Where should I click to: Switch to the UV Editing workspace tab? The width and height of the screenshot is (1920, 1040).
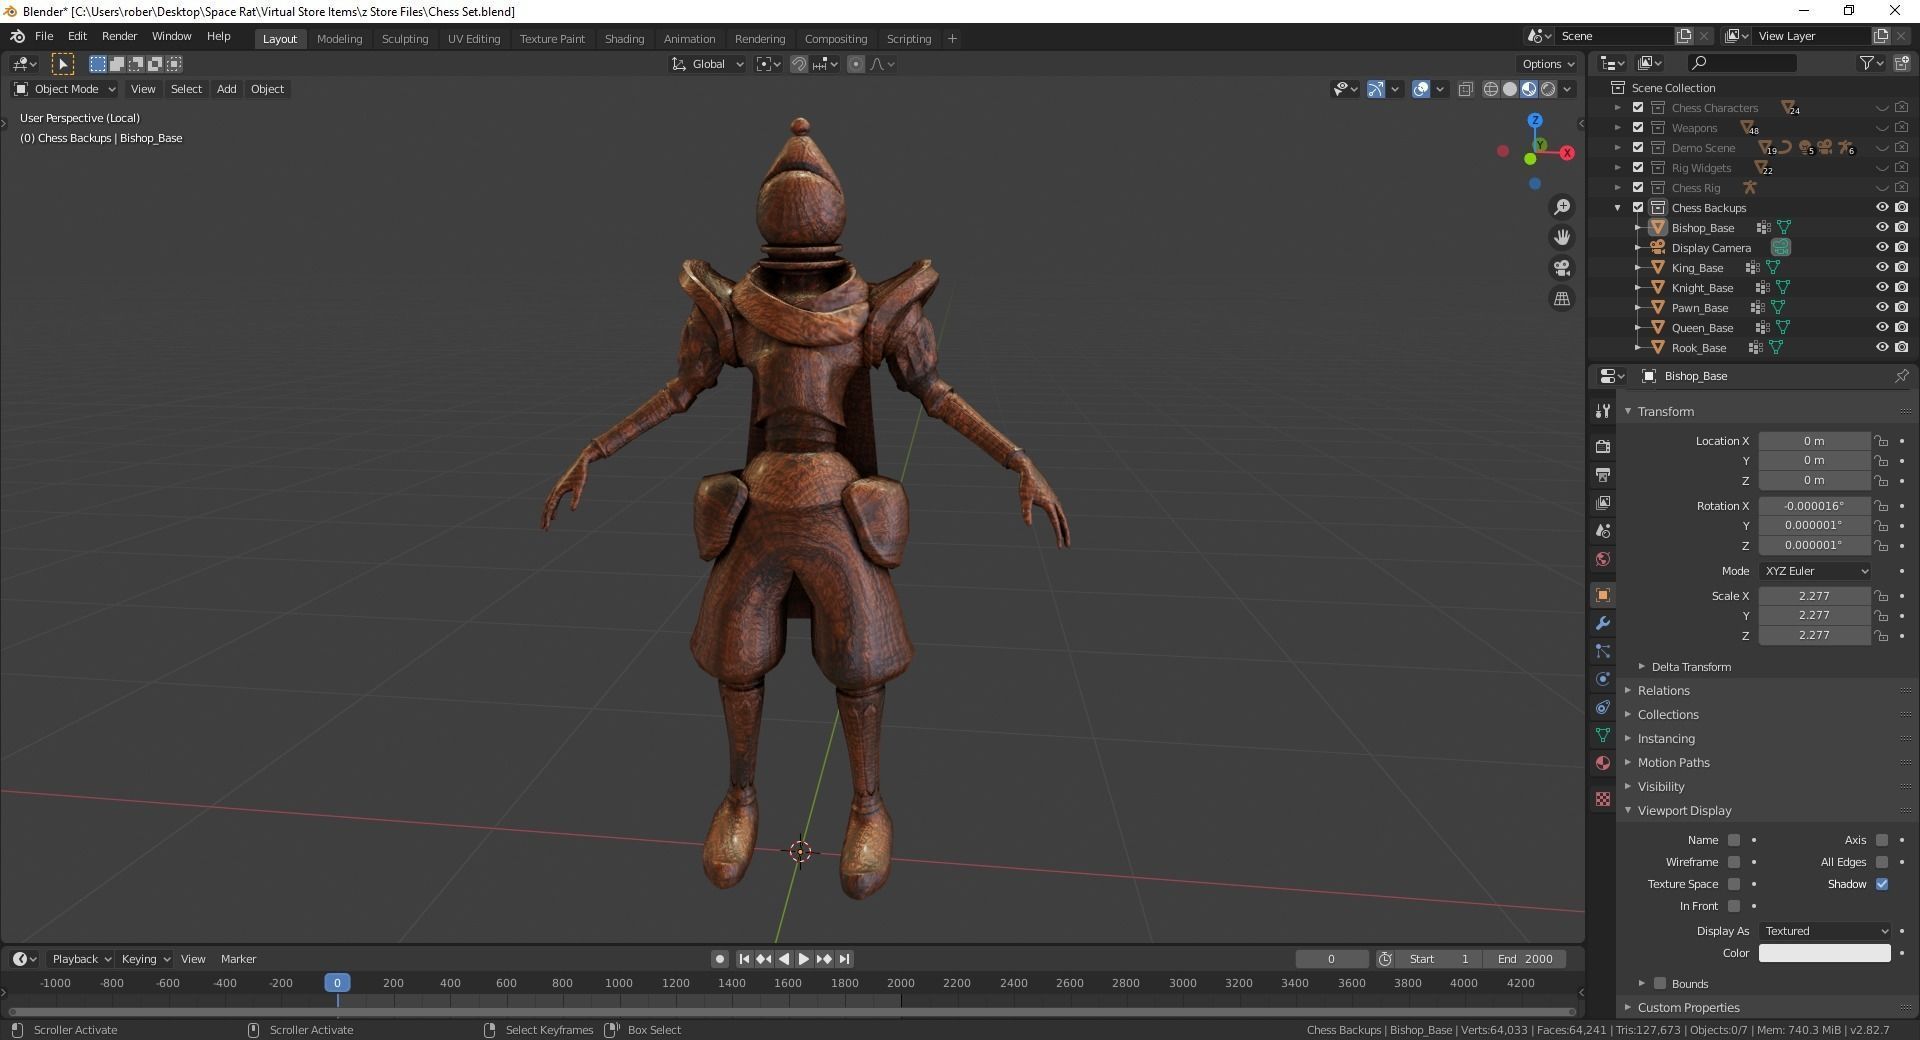(x=474, y=39)
